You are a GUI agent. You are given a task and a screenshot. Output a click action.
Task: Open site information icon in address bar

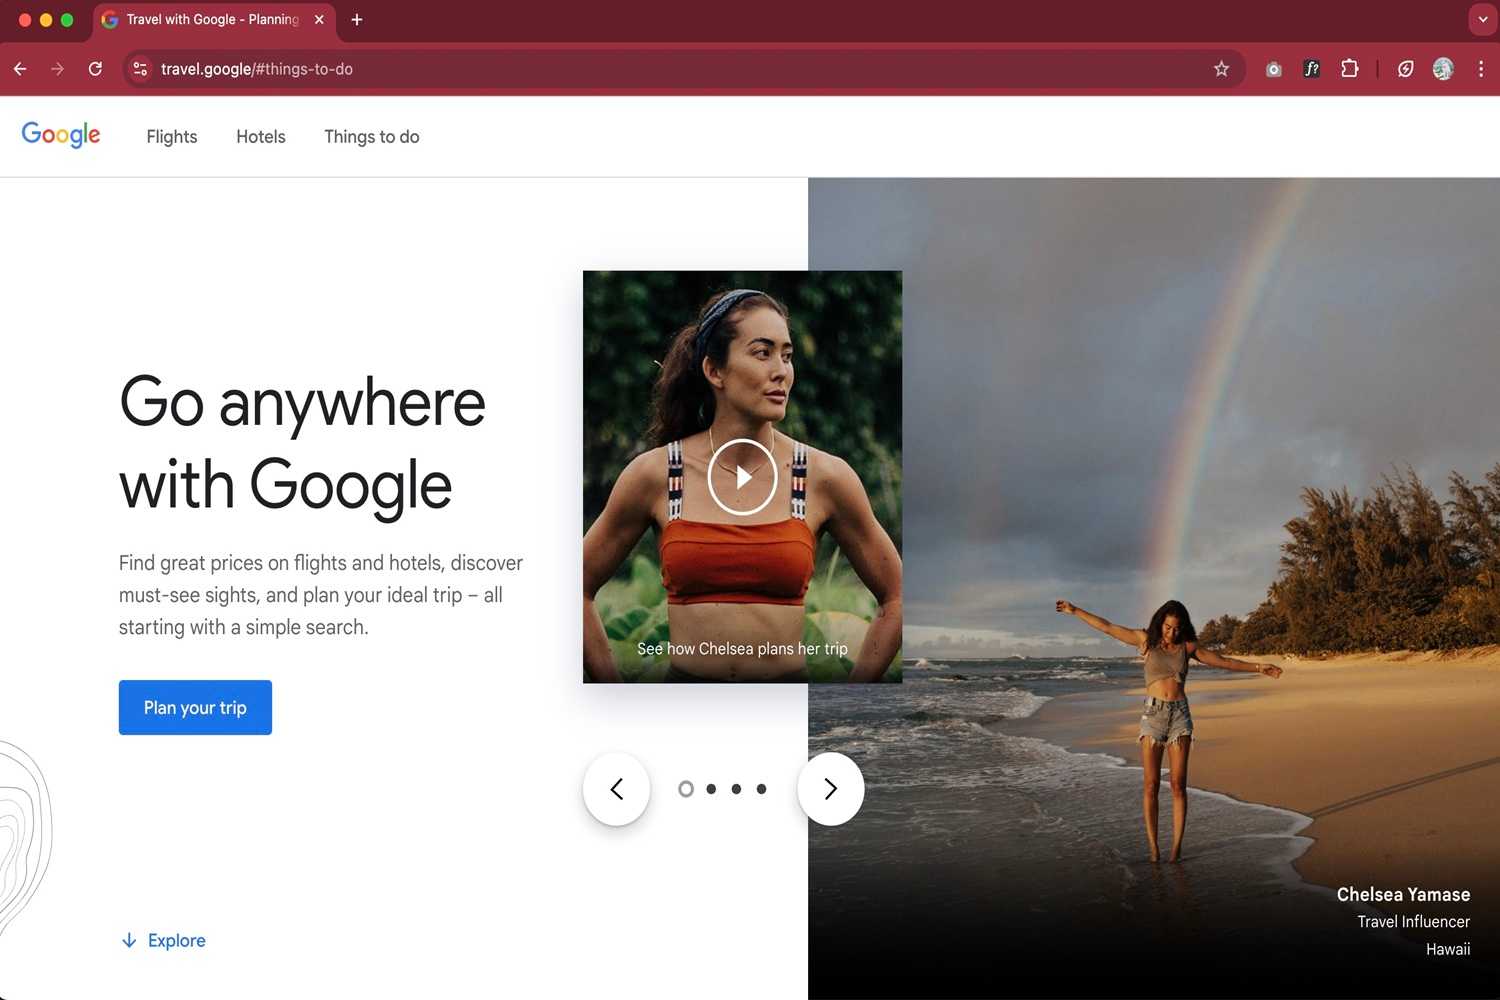click(x=140, y=69)
